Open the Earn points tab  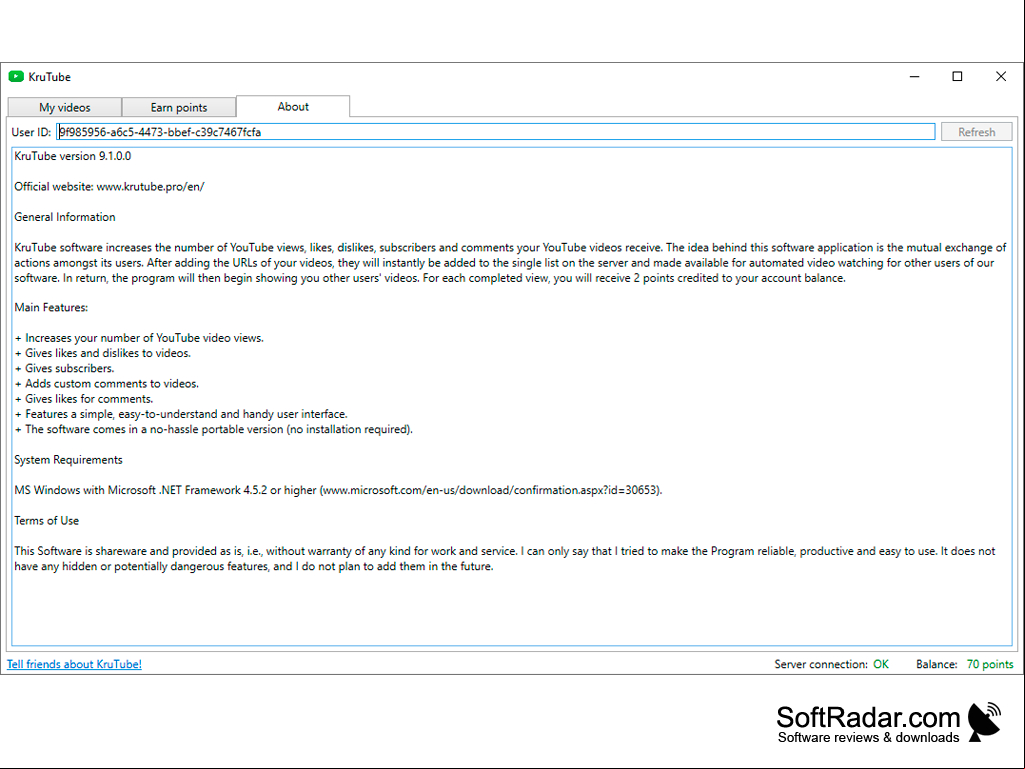pos(179,107)
